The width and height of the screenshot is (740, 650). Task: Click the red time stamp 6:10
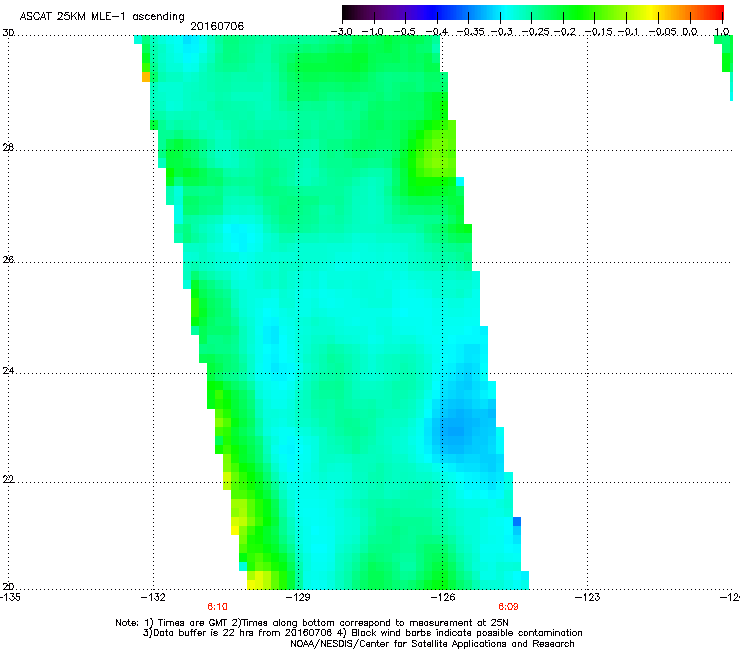click(218, 607)
